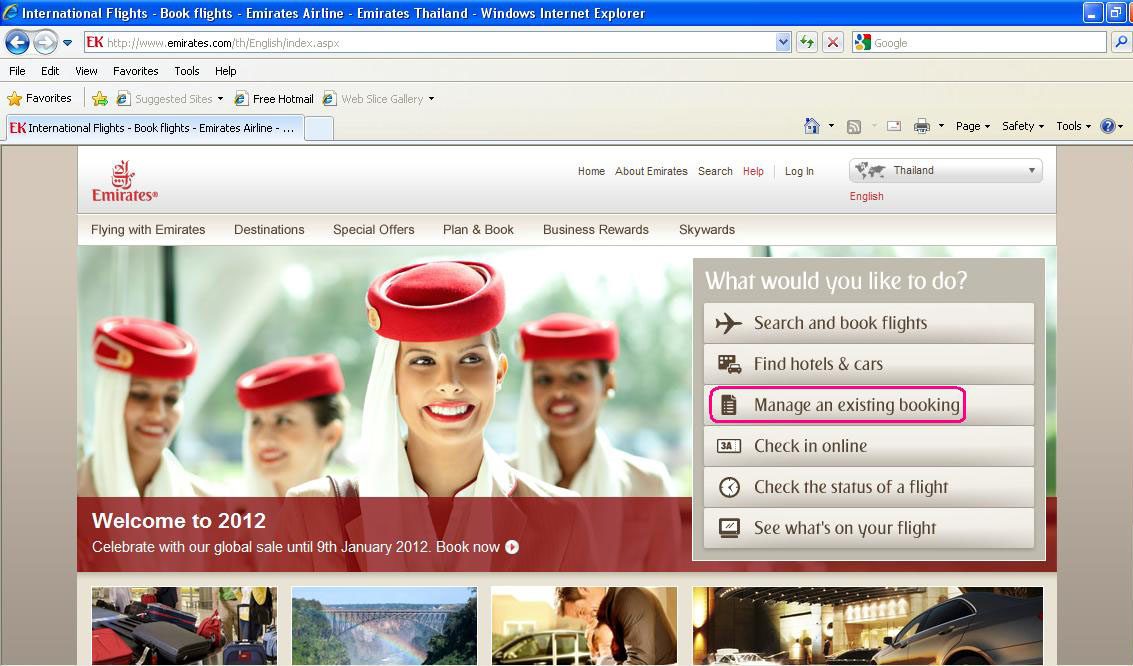This screenshot has width=1133, height=666.
Task: Open Skywards nav item
Action: tap(707, 230)
